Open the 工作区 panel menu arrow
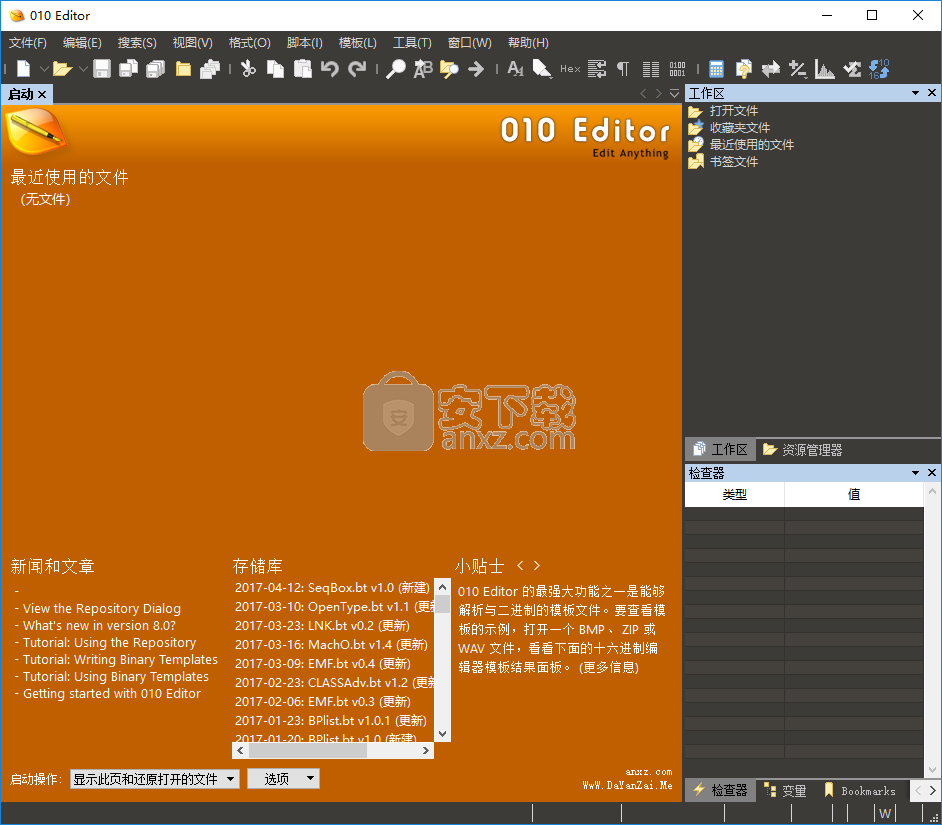Screen dimensions: 942x825 pos(915,93)
